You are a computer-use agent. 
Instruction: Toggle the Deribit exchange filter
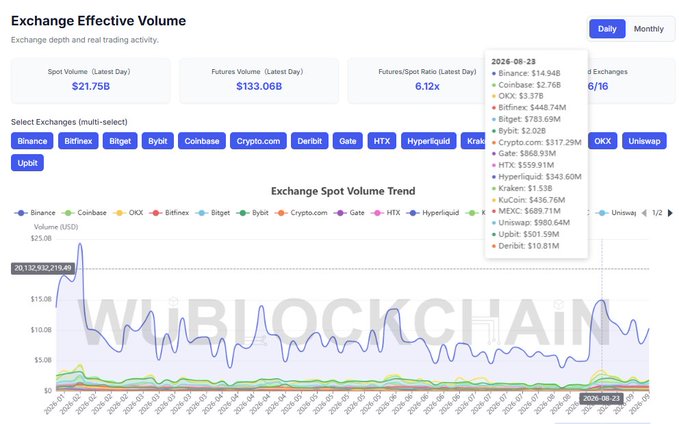310,141
